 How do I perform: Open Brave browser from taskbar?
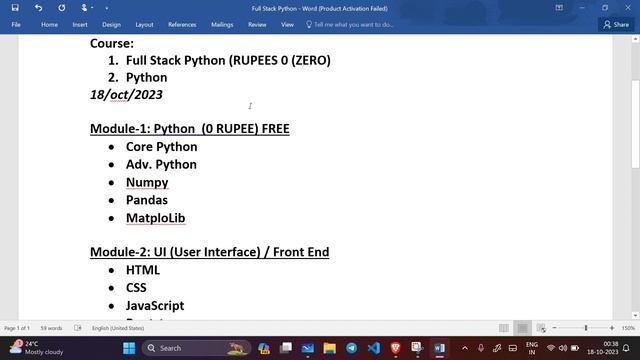click(395, 348)
